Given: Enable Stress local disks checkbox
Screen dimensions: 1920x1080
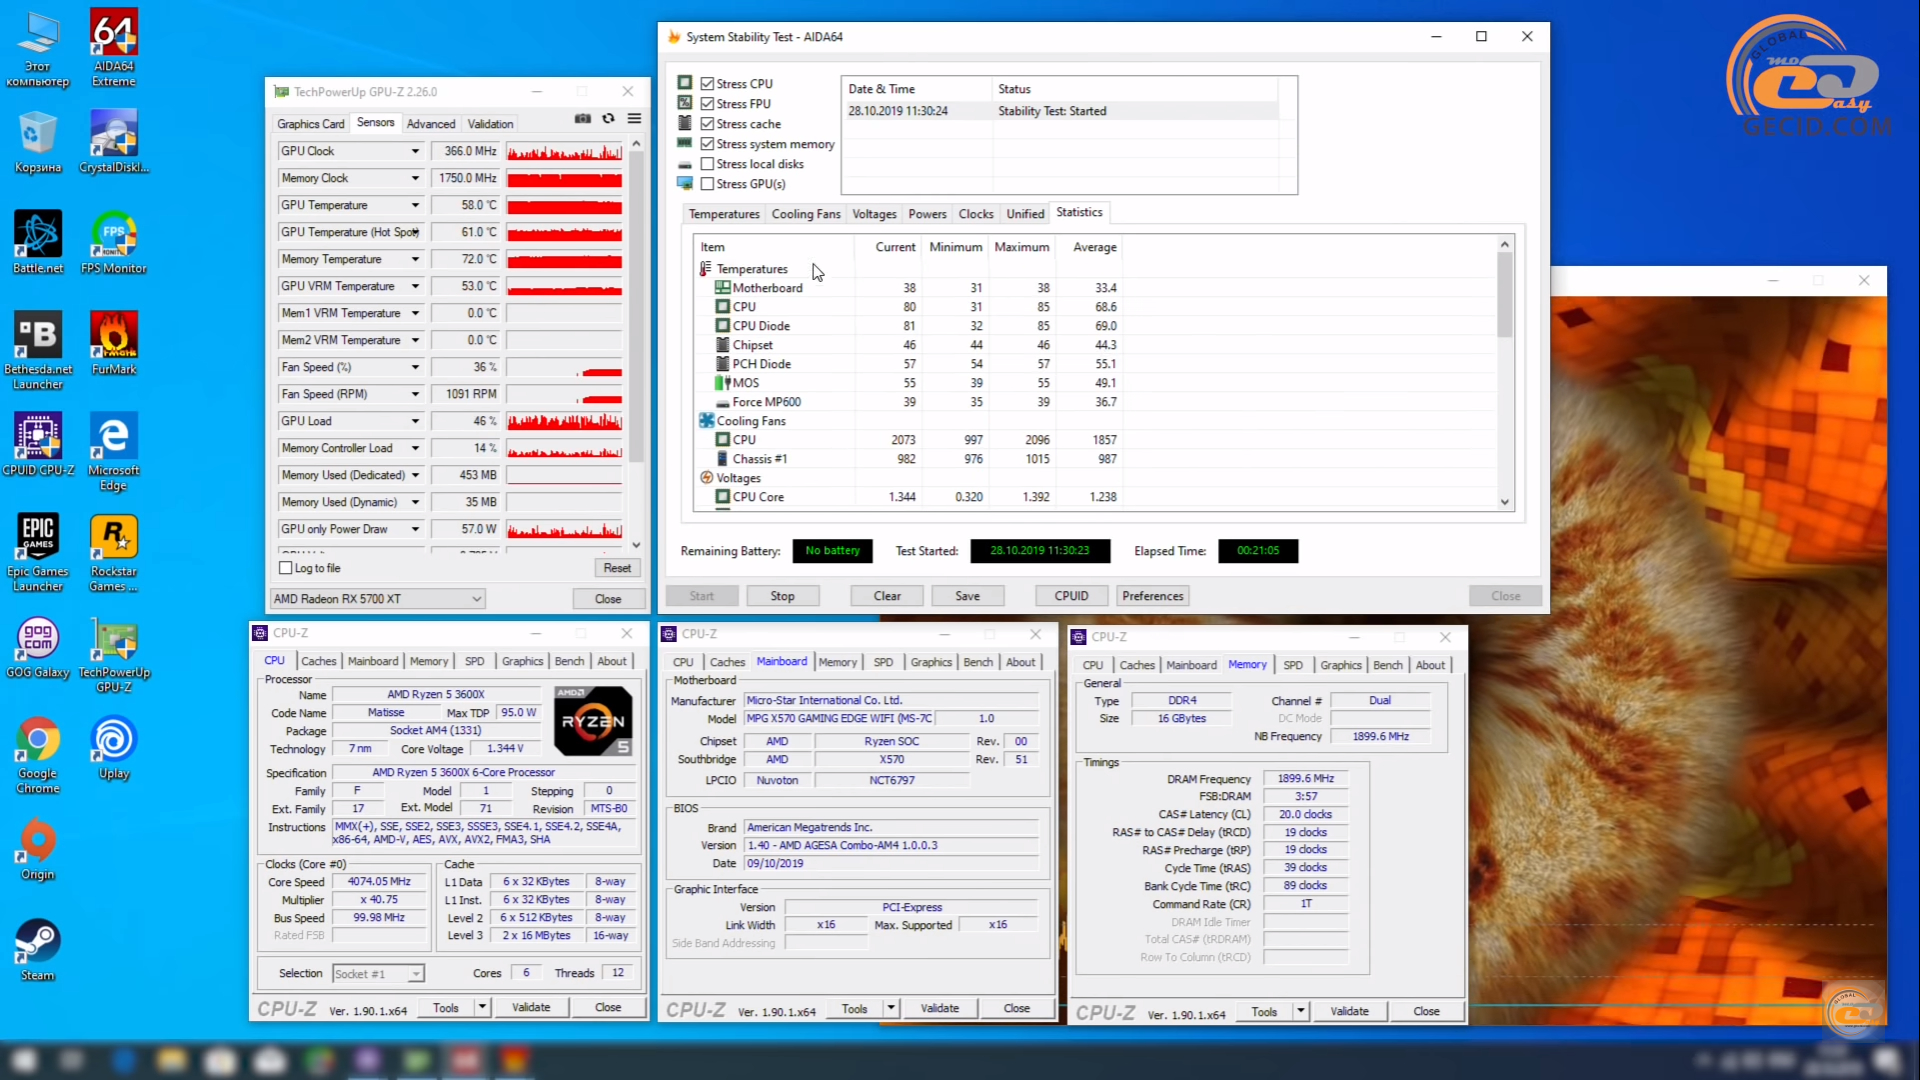Looking at the screenshot, I should 707,164.
